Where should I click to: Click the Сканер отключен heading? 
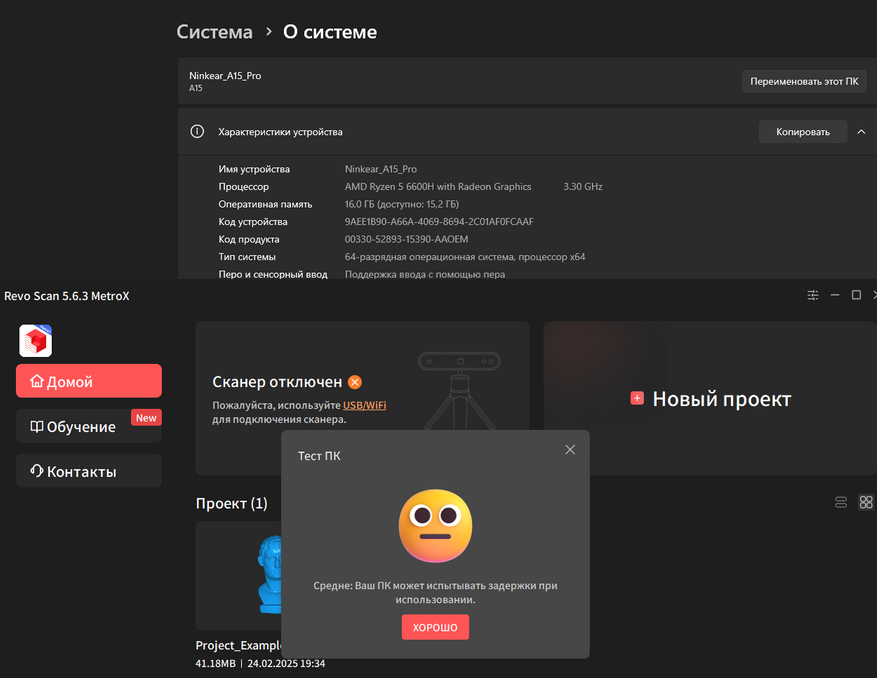click(x=277, y=382)
